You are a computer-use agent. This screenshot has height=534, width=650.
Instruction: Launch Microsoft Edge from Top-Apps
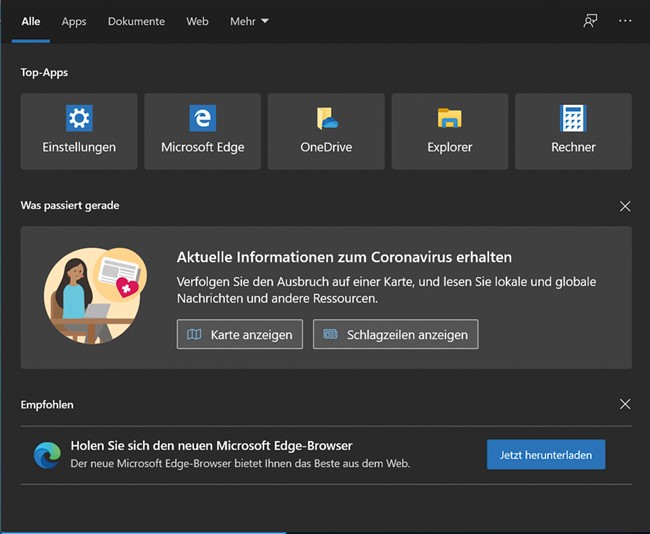(x=202, y=131)
